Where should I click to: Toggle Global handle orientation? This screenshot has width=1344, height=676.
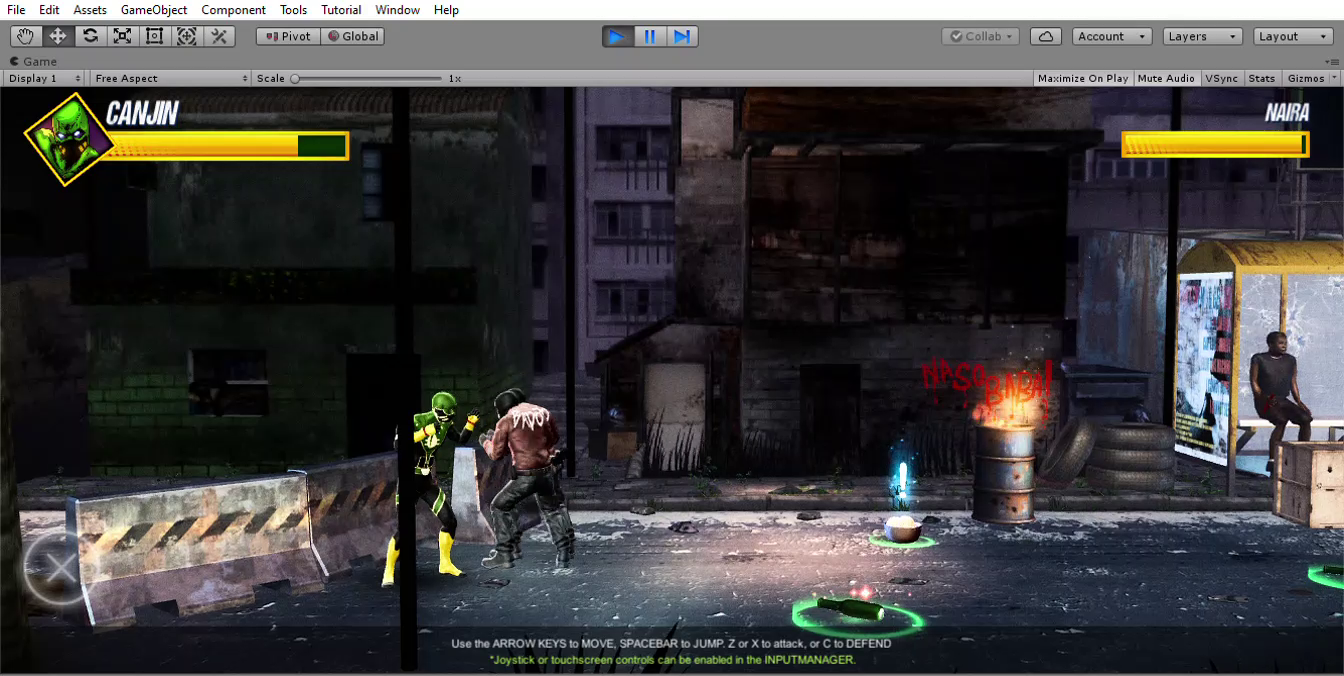pyautogui.click(x=353, y=35)
